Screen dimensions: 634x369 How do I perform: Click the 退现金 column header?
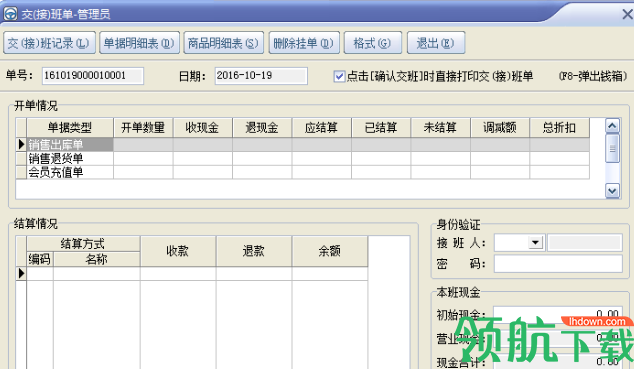[x=262, y=128]
